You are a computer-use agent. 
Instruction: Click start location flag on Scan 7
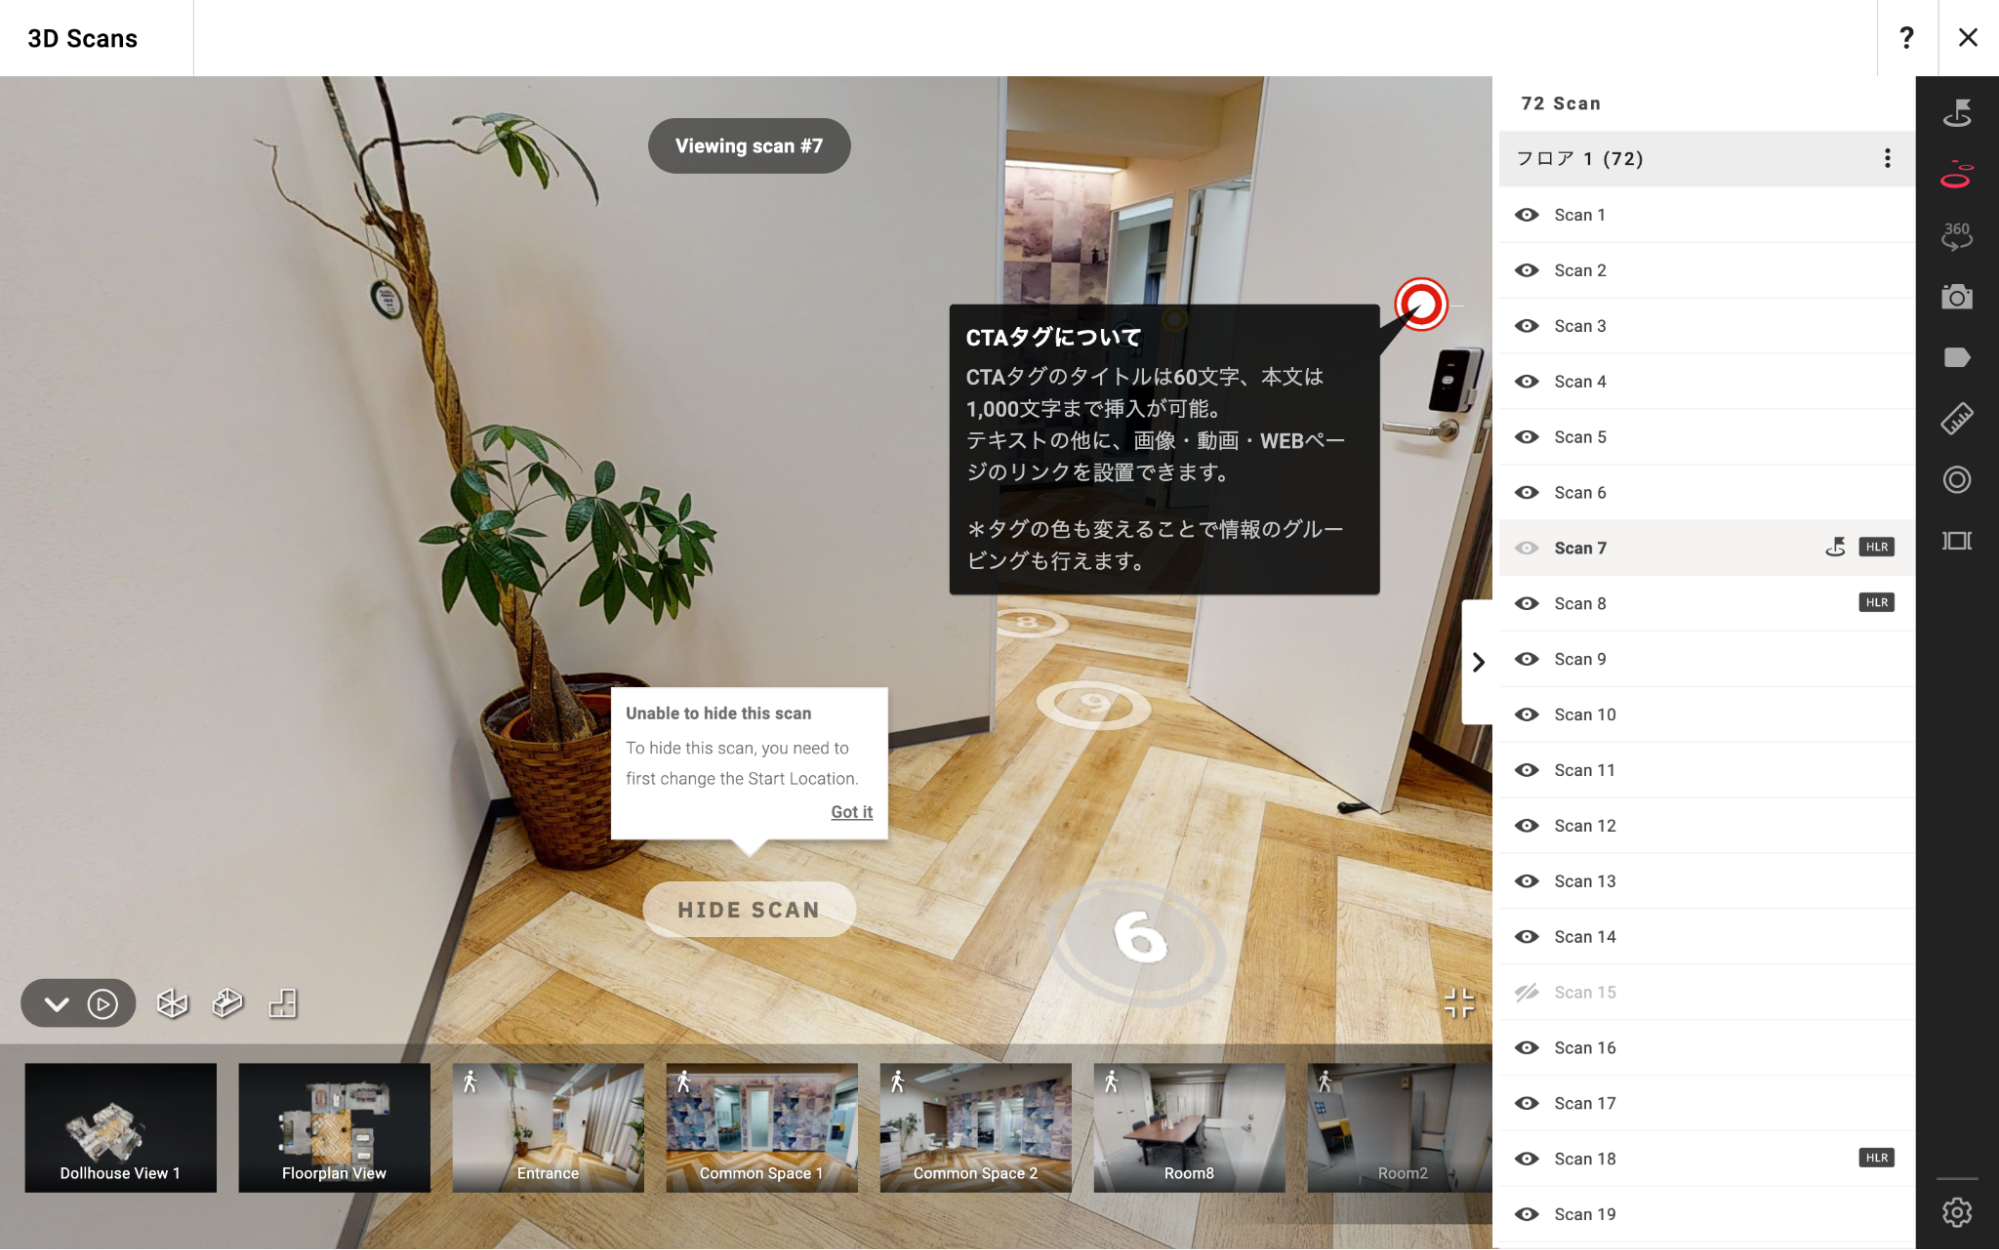[1835, 547]
